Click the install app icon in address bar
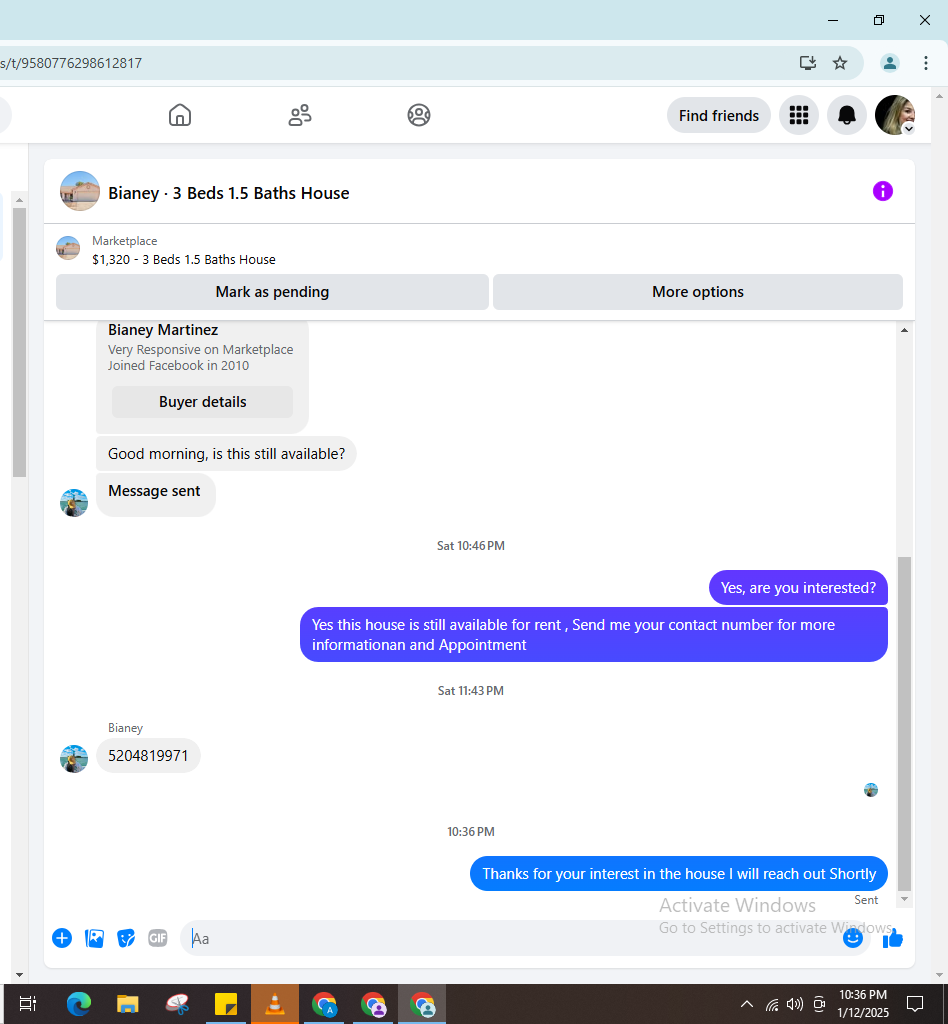Screen dimensions: 948x1024 coord(808,63)
